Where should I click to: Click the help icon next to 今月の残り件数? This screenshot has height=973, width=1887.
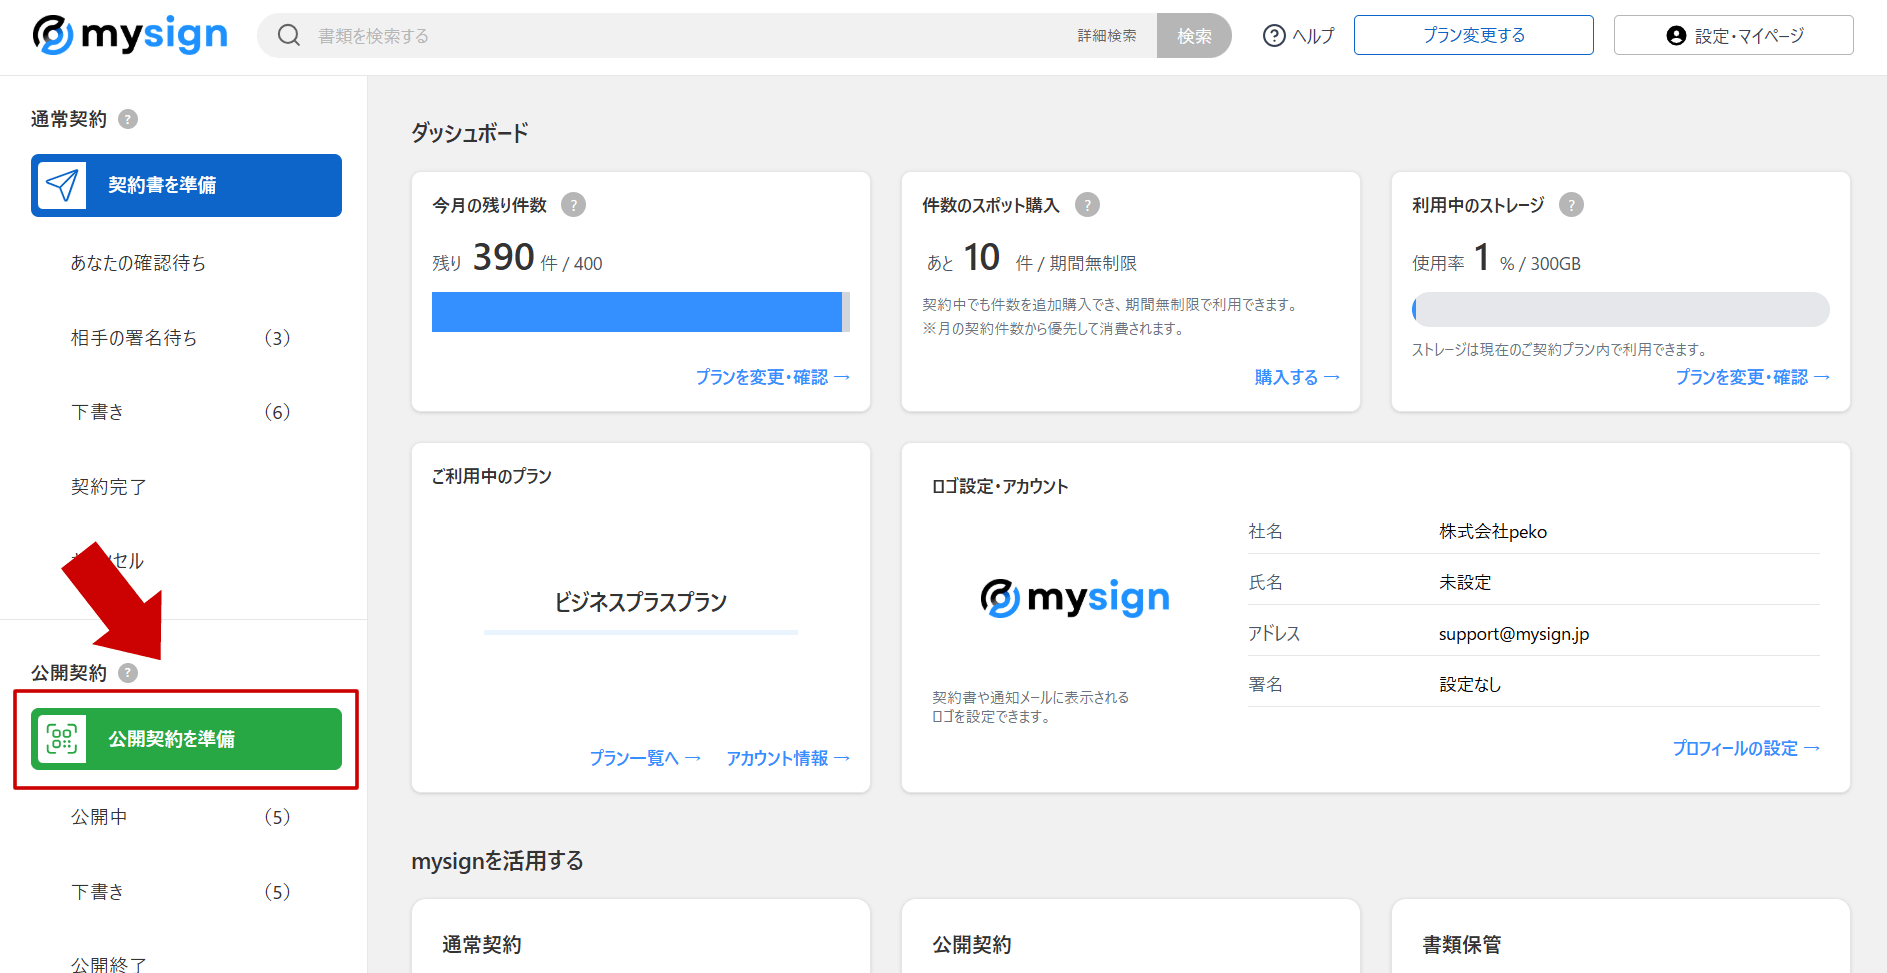573,204
